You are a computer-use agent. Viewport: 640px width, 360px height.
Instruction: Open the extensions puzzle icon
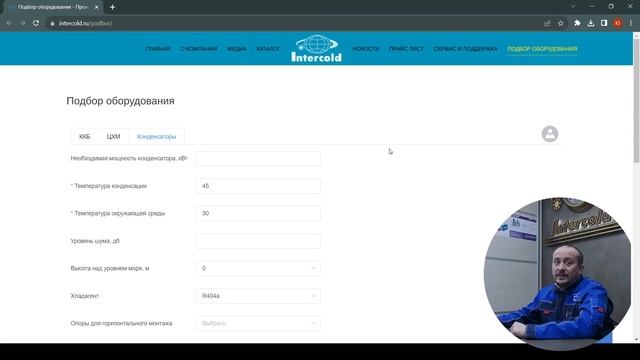point(577,23)
